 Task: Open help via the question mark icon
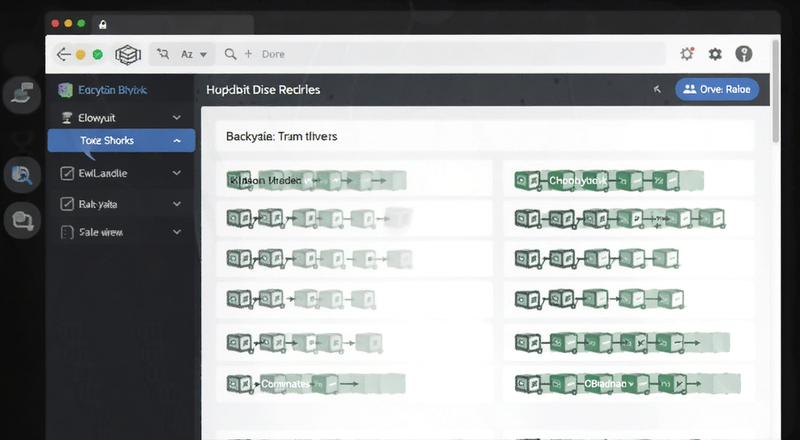(x=744, y=54)
